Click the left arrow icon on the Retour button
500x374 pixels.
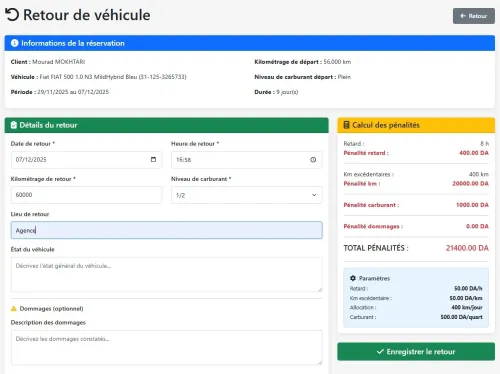tap(463, 16)
